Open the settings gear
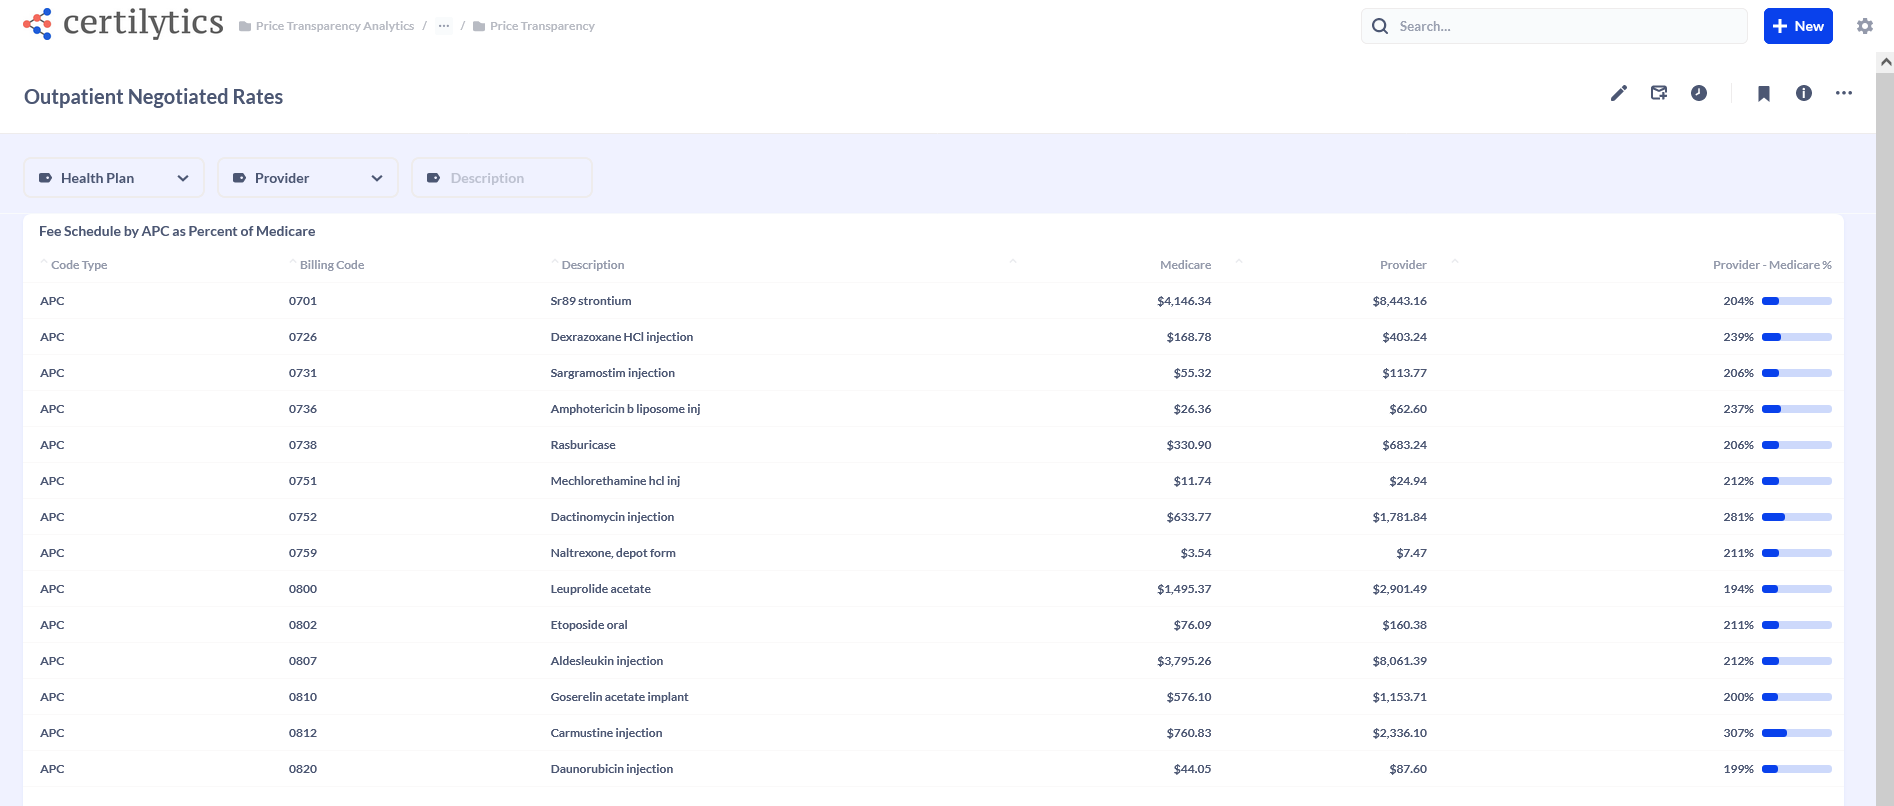 [x=1865, y=26]
